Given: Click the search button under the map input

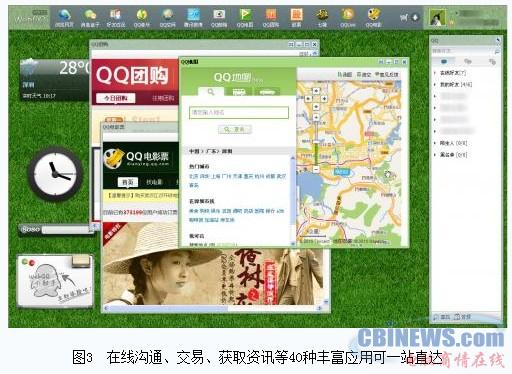Looking at the screenshot, I should pos(235,129).
